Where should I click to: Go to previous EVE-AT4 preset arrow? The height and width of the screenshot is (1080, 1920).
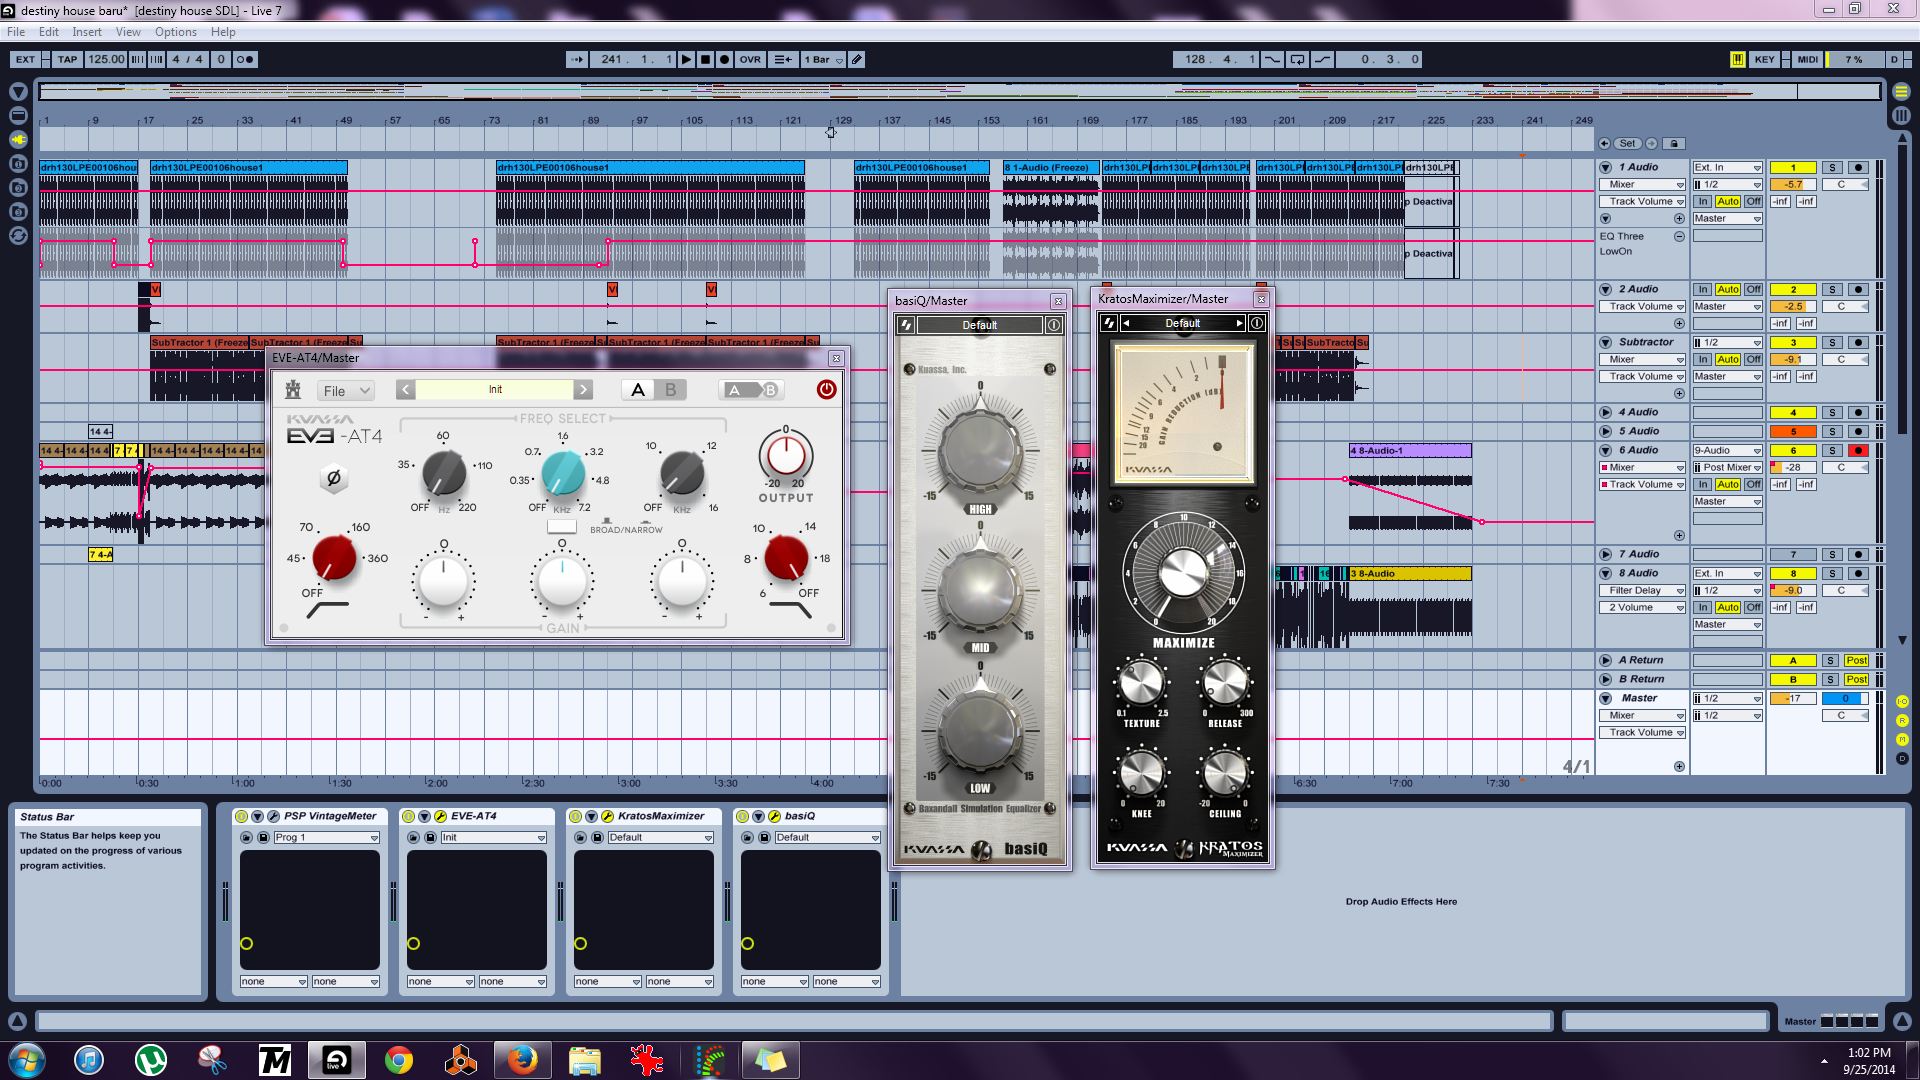(405, 390)
